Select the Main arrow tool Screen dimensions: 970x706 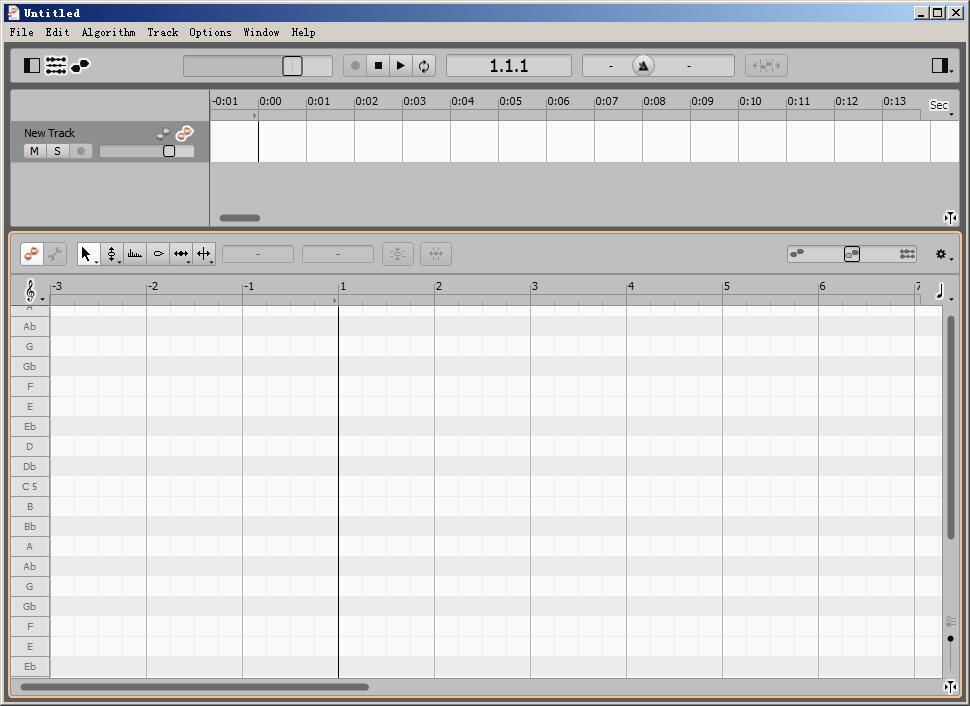pyautogui.click(x=86, y=254)
